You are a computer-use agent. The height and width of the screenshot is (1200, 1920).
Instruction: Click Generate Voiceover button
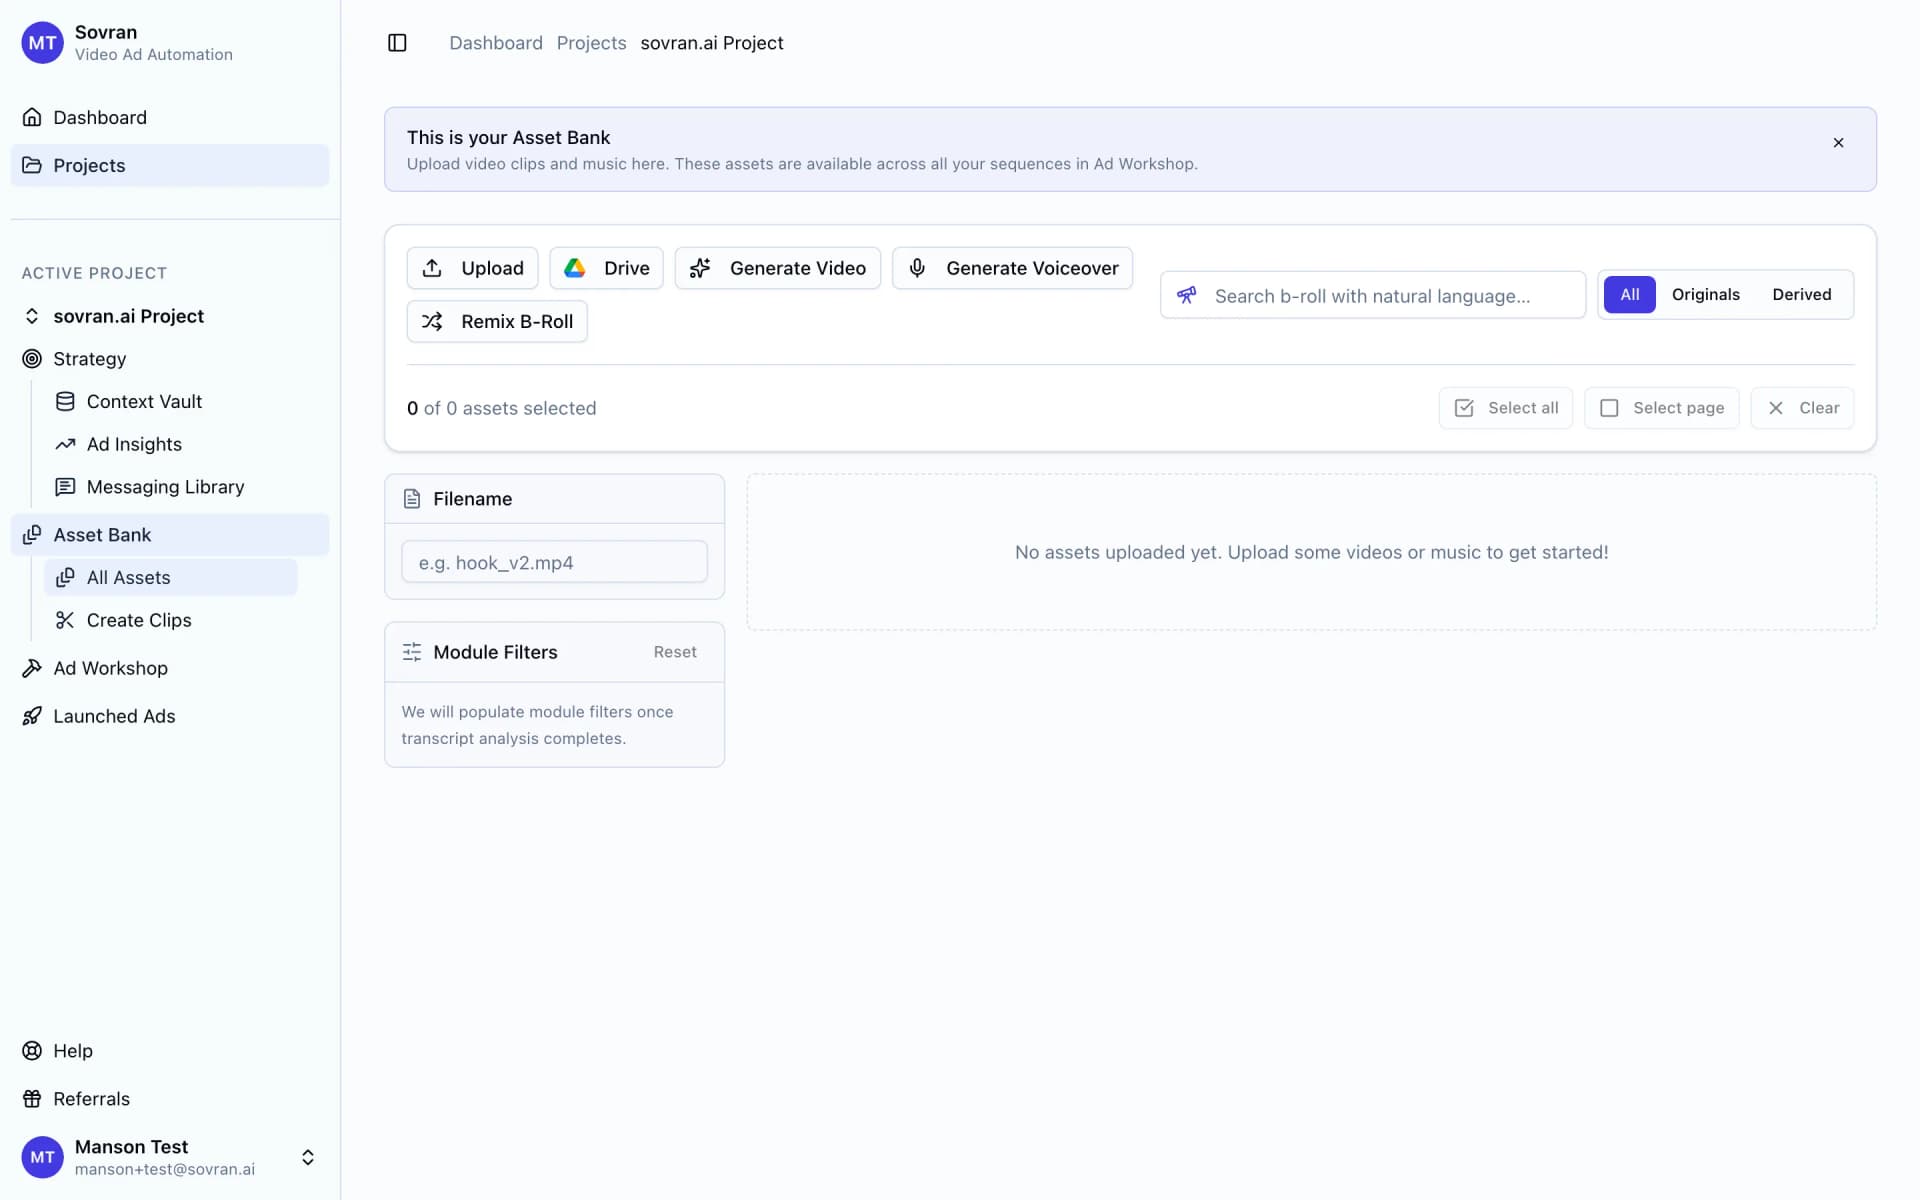1012,268
